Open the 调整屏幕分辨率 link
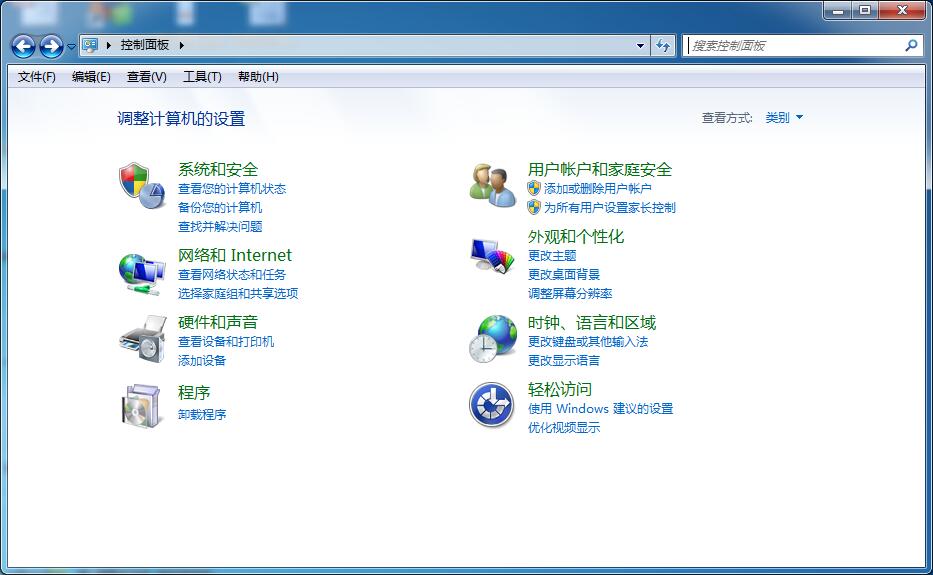The width and height of the screenshot is (933, 575). click(570, 293)
